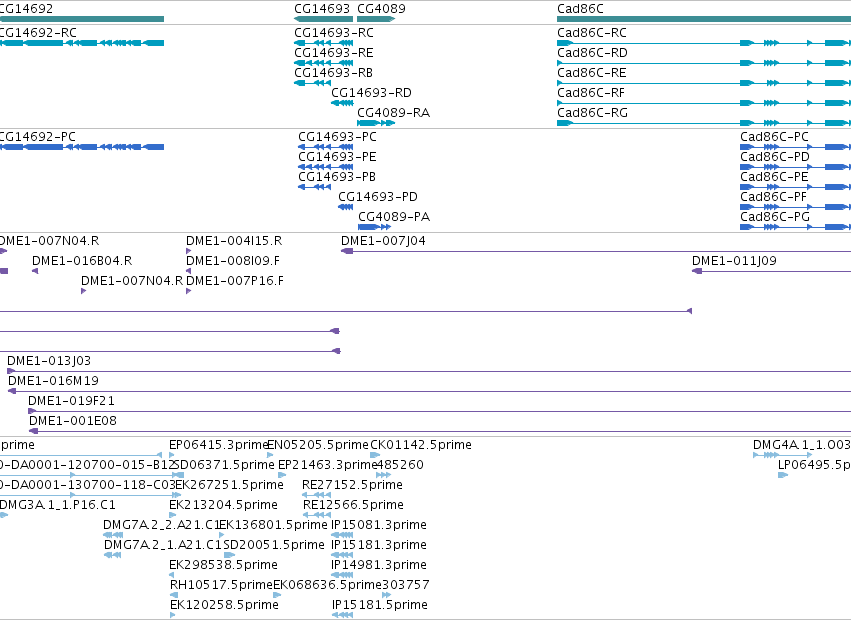Select DMG7A.2_1.A21.C1 feature

coord(112,555)
